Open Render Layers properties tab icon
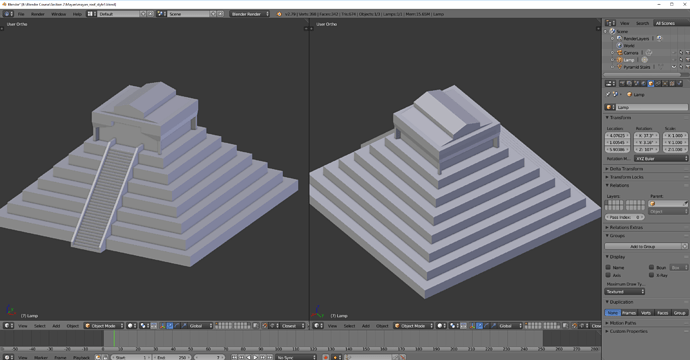 coord(629,83)
